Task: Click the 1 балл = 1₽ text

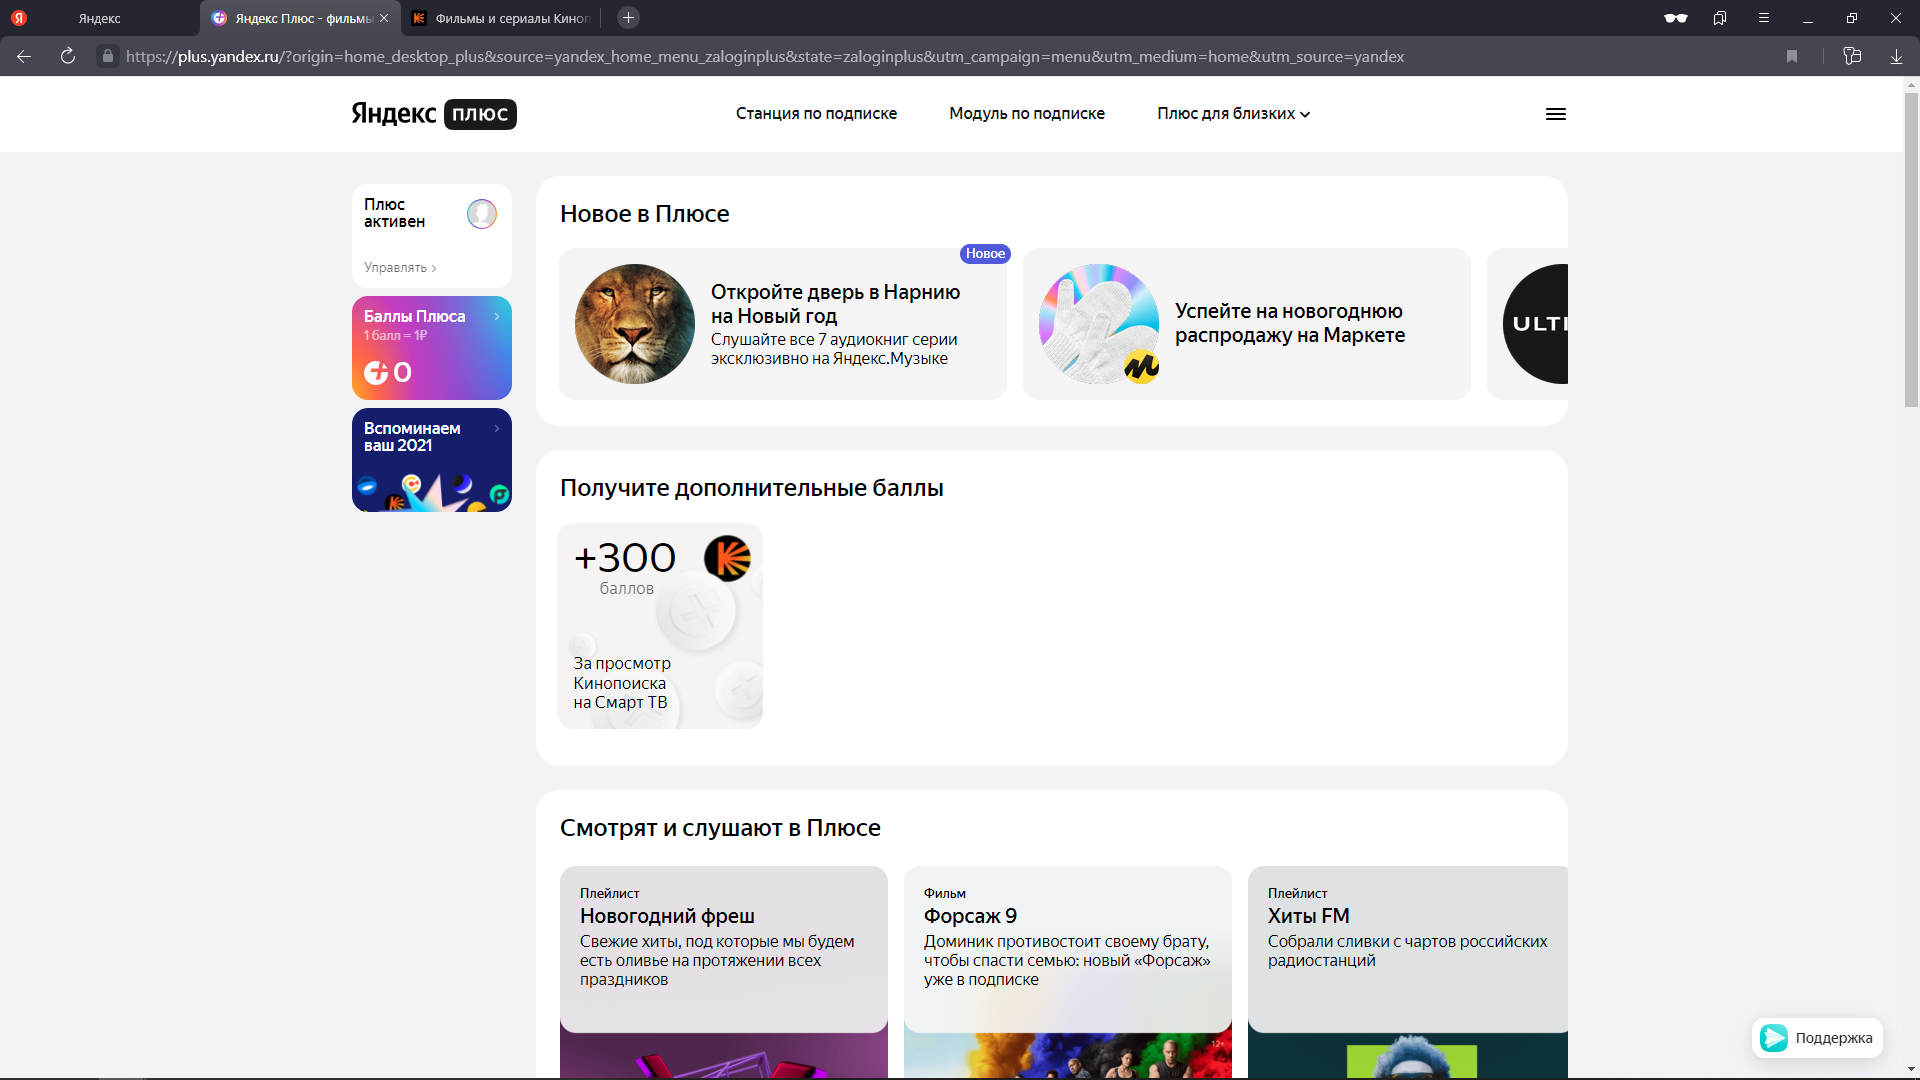Action: 396,336
